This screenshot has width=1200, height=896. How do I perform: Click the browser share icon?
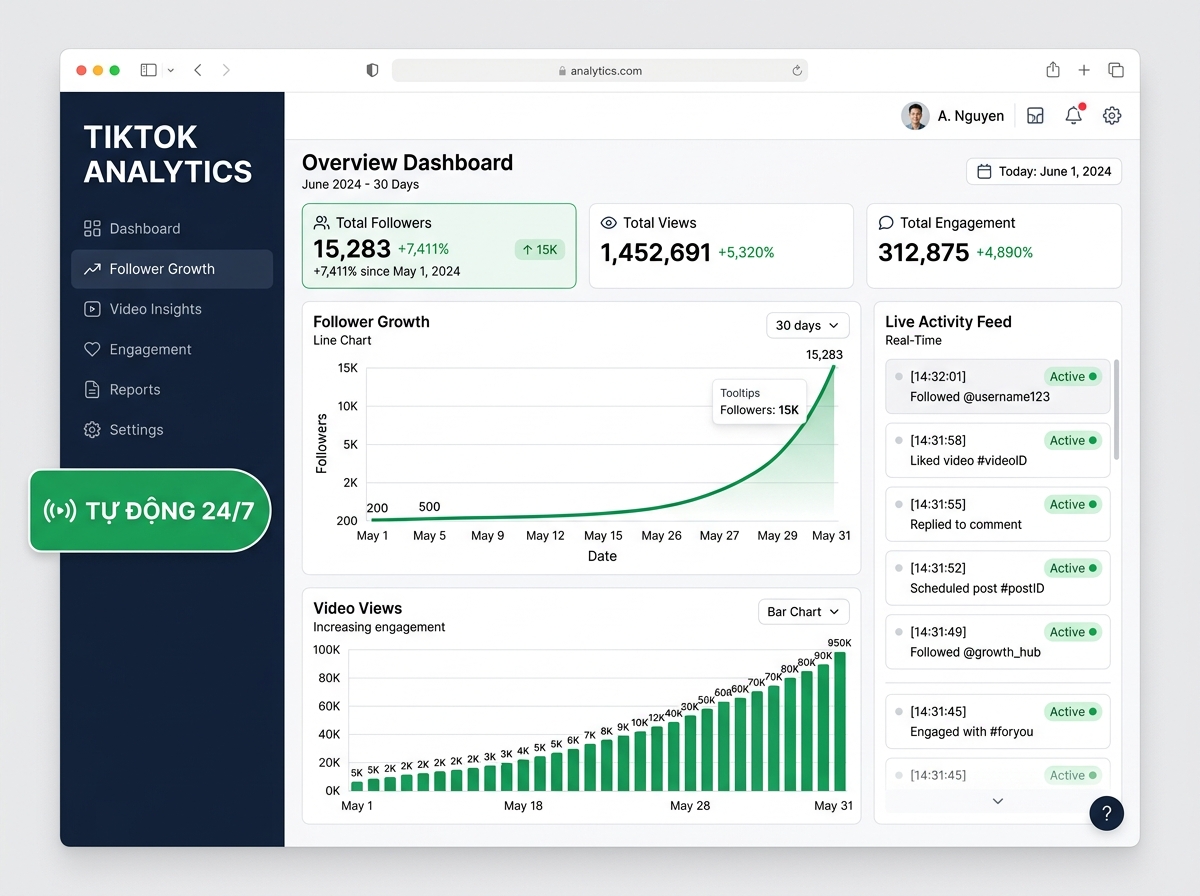pos(1053,69)
